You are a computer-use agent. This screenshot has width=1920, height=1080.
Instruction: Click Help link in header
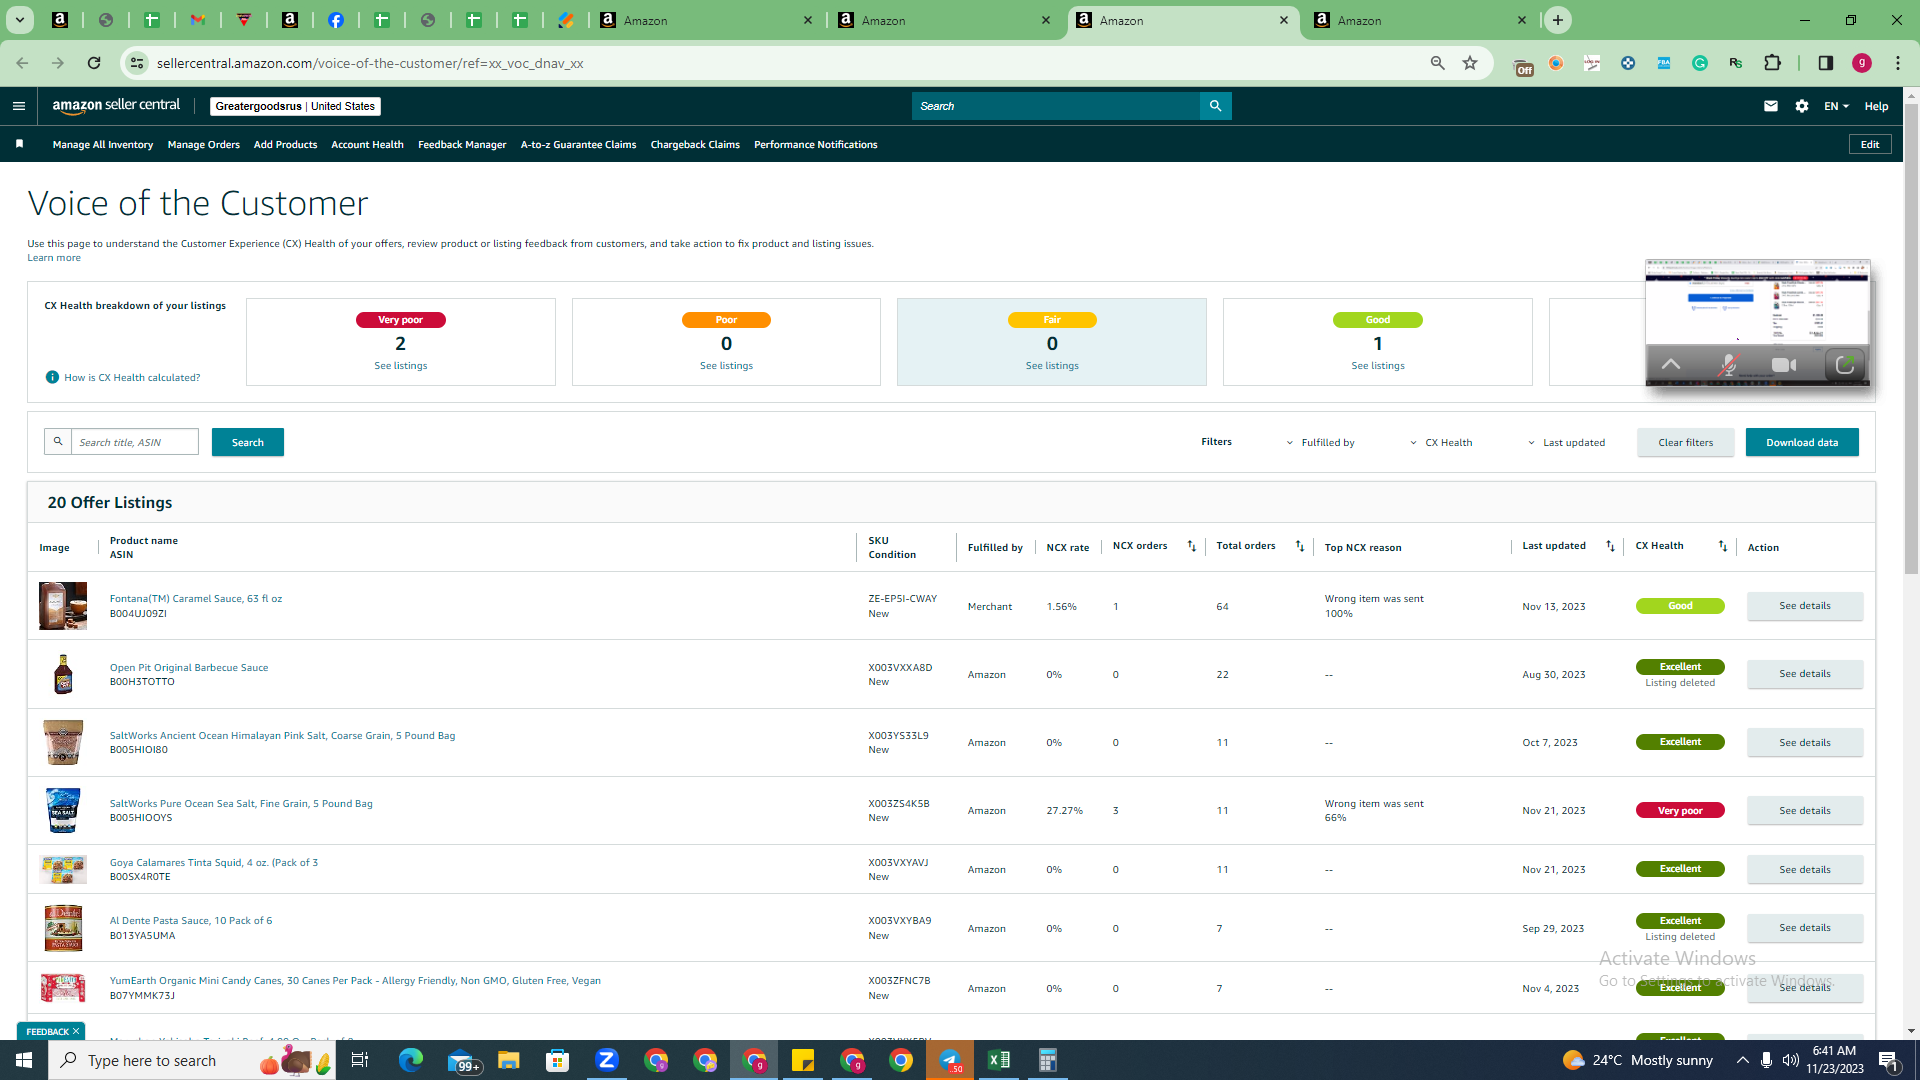tap(1876, 106)
